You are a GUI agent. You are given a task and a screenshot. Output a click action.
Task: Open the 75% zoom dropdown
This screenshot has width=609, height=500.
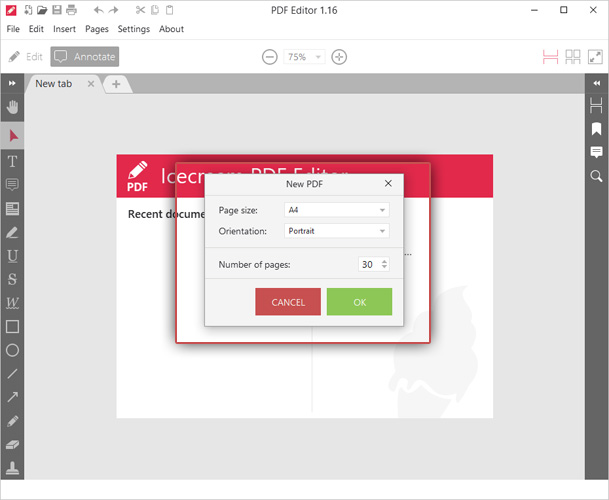304,57
